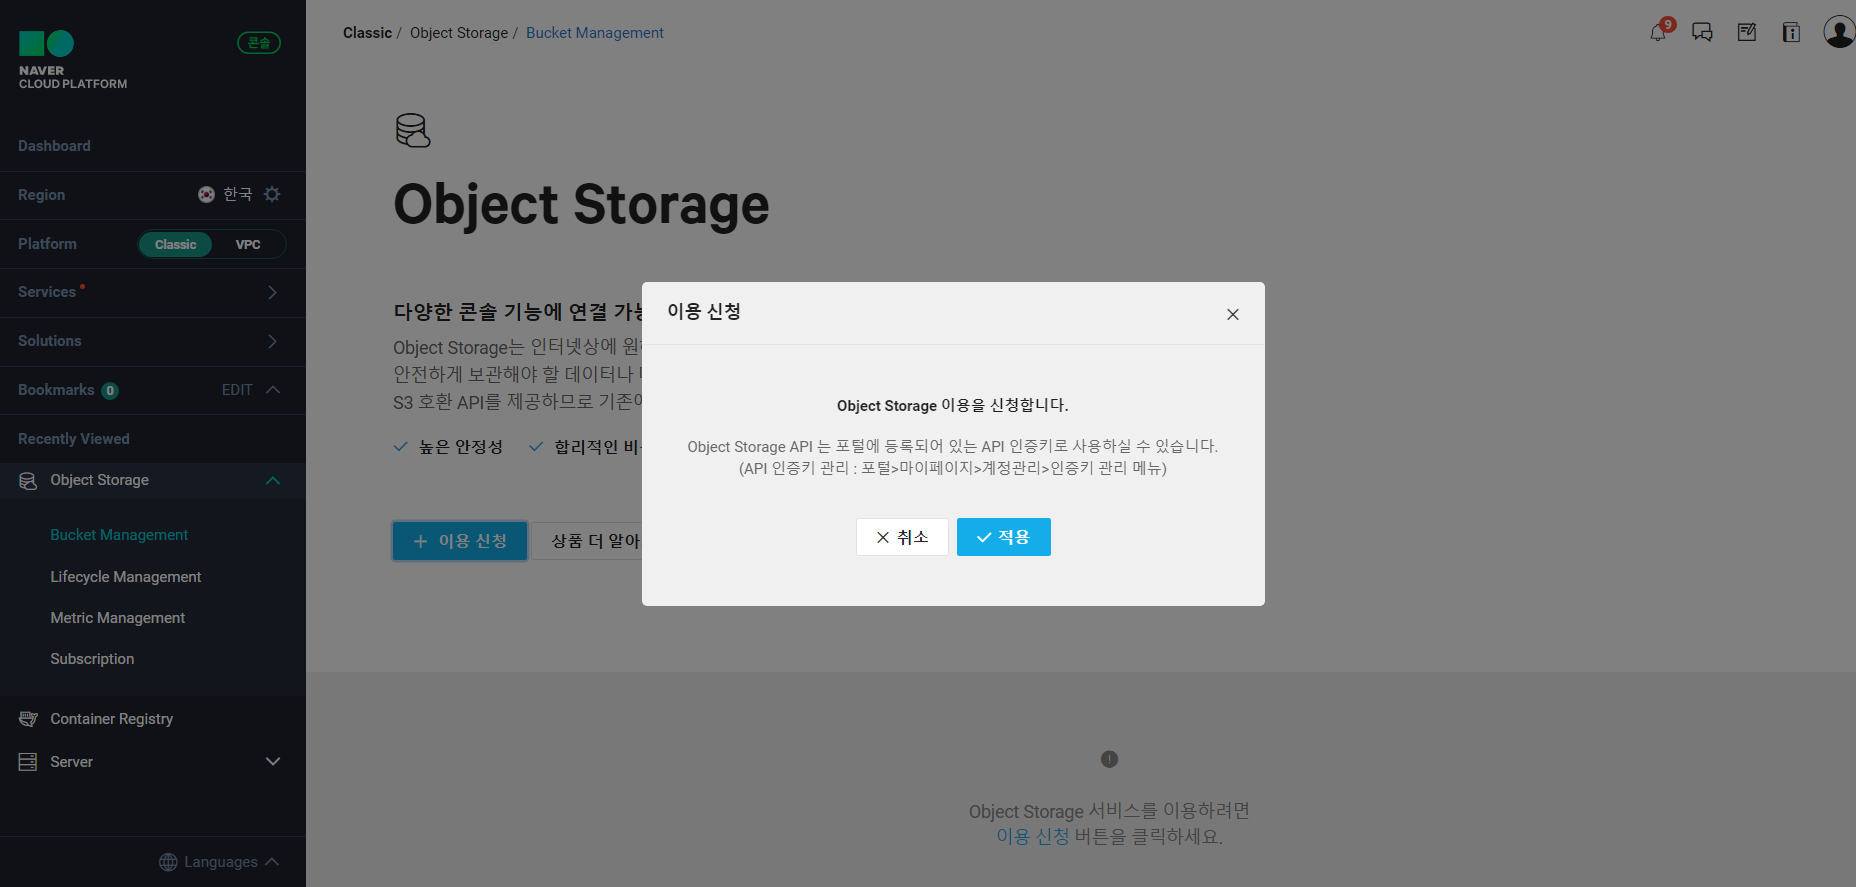1856x887 pixels.
Task: Click Object Storage database icon above title
Action: 413,130
